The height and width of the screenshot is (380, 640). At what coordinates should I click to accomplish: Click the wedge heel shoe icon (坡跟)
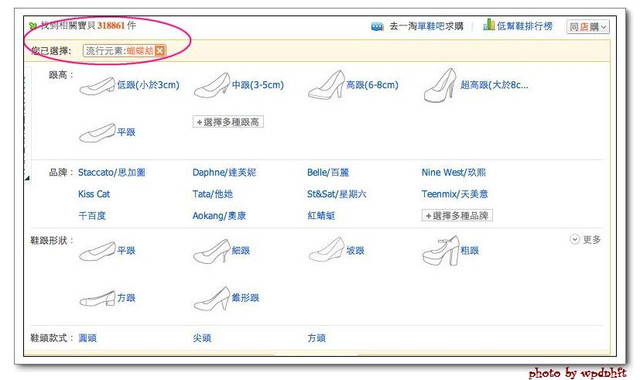coord(327,249)
